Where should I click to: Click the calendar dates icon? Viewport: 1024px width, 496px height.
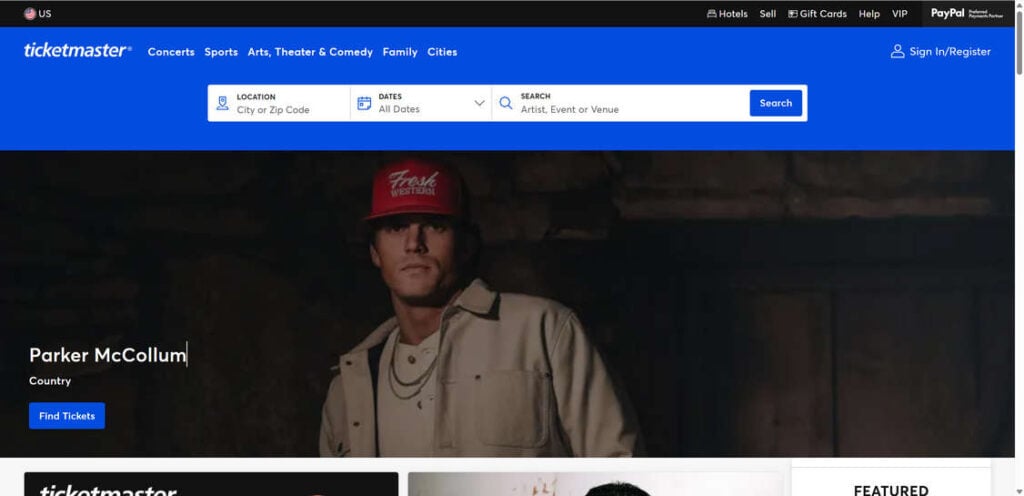tap(364, 103)
